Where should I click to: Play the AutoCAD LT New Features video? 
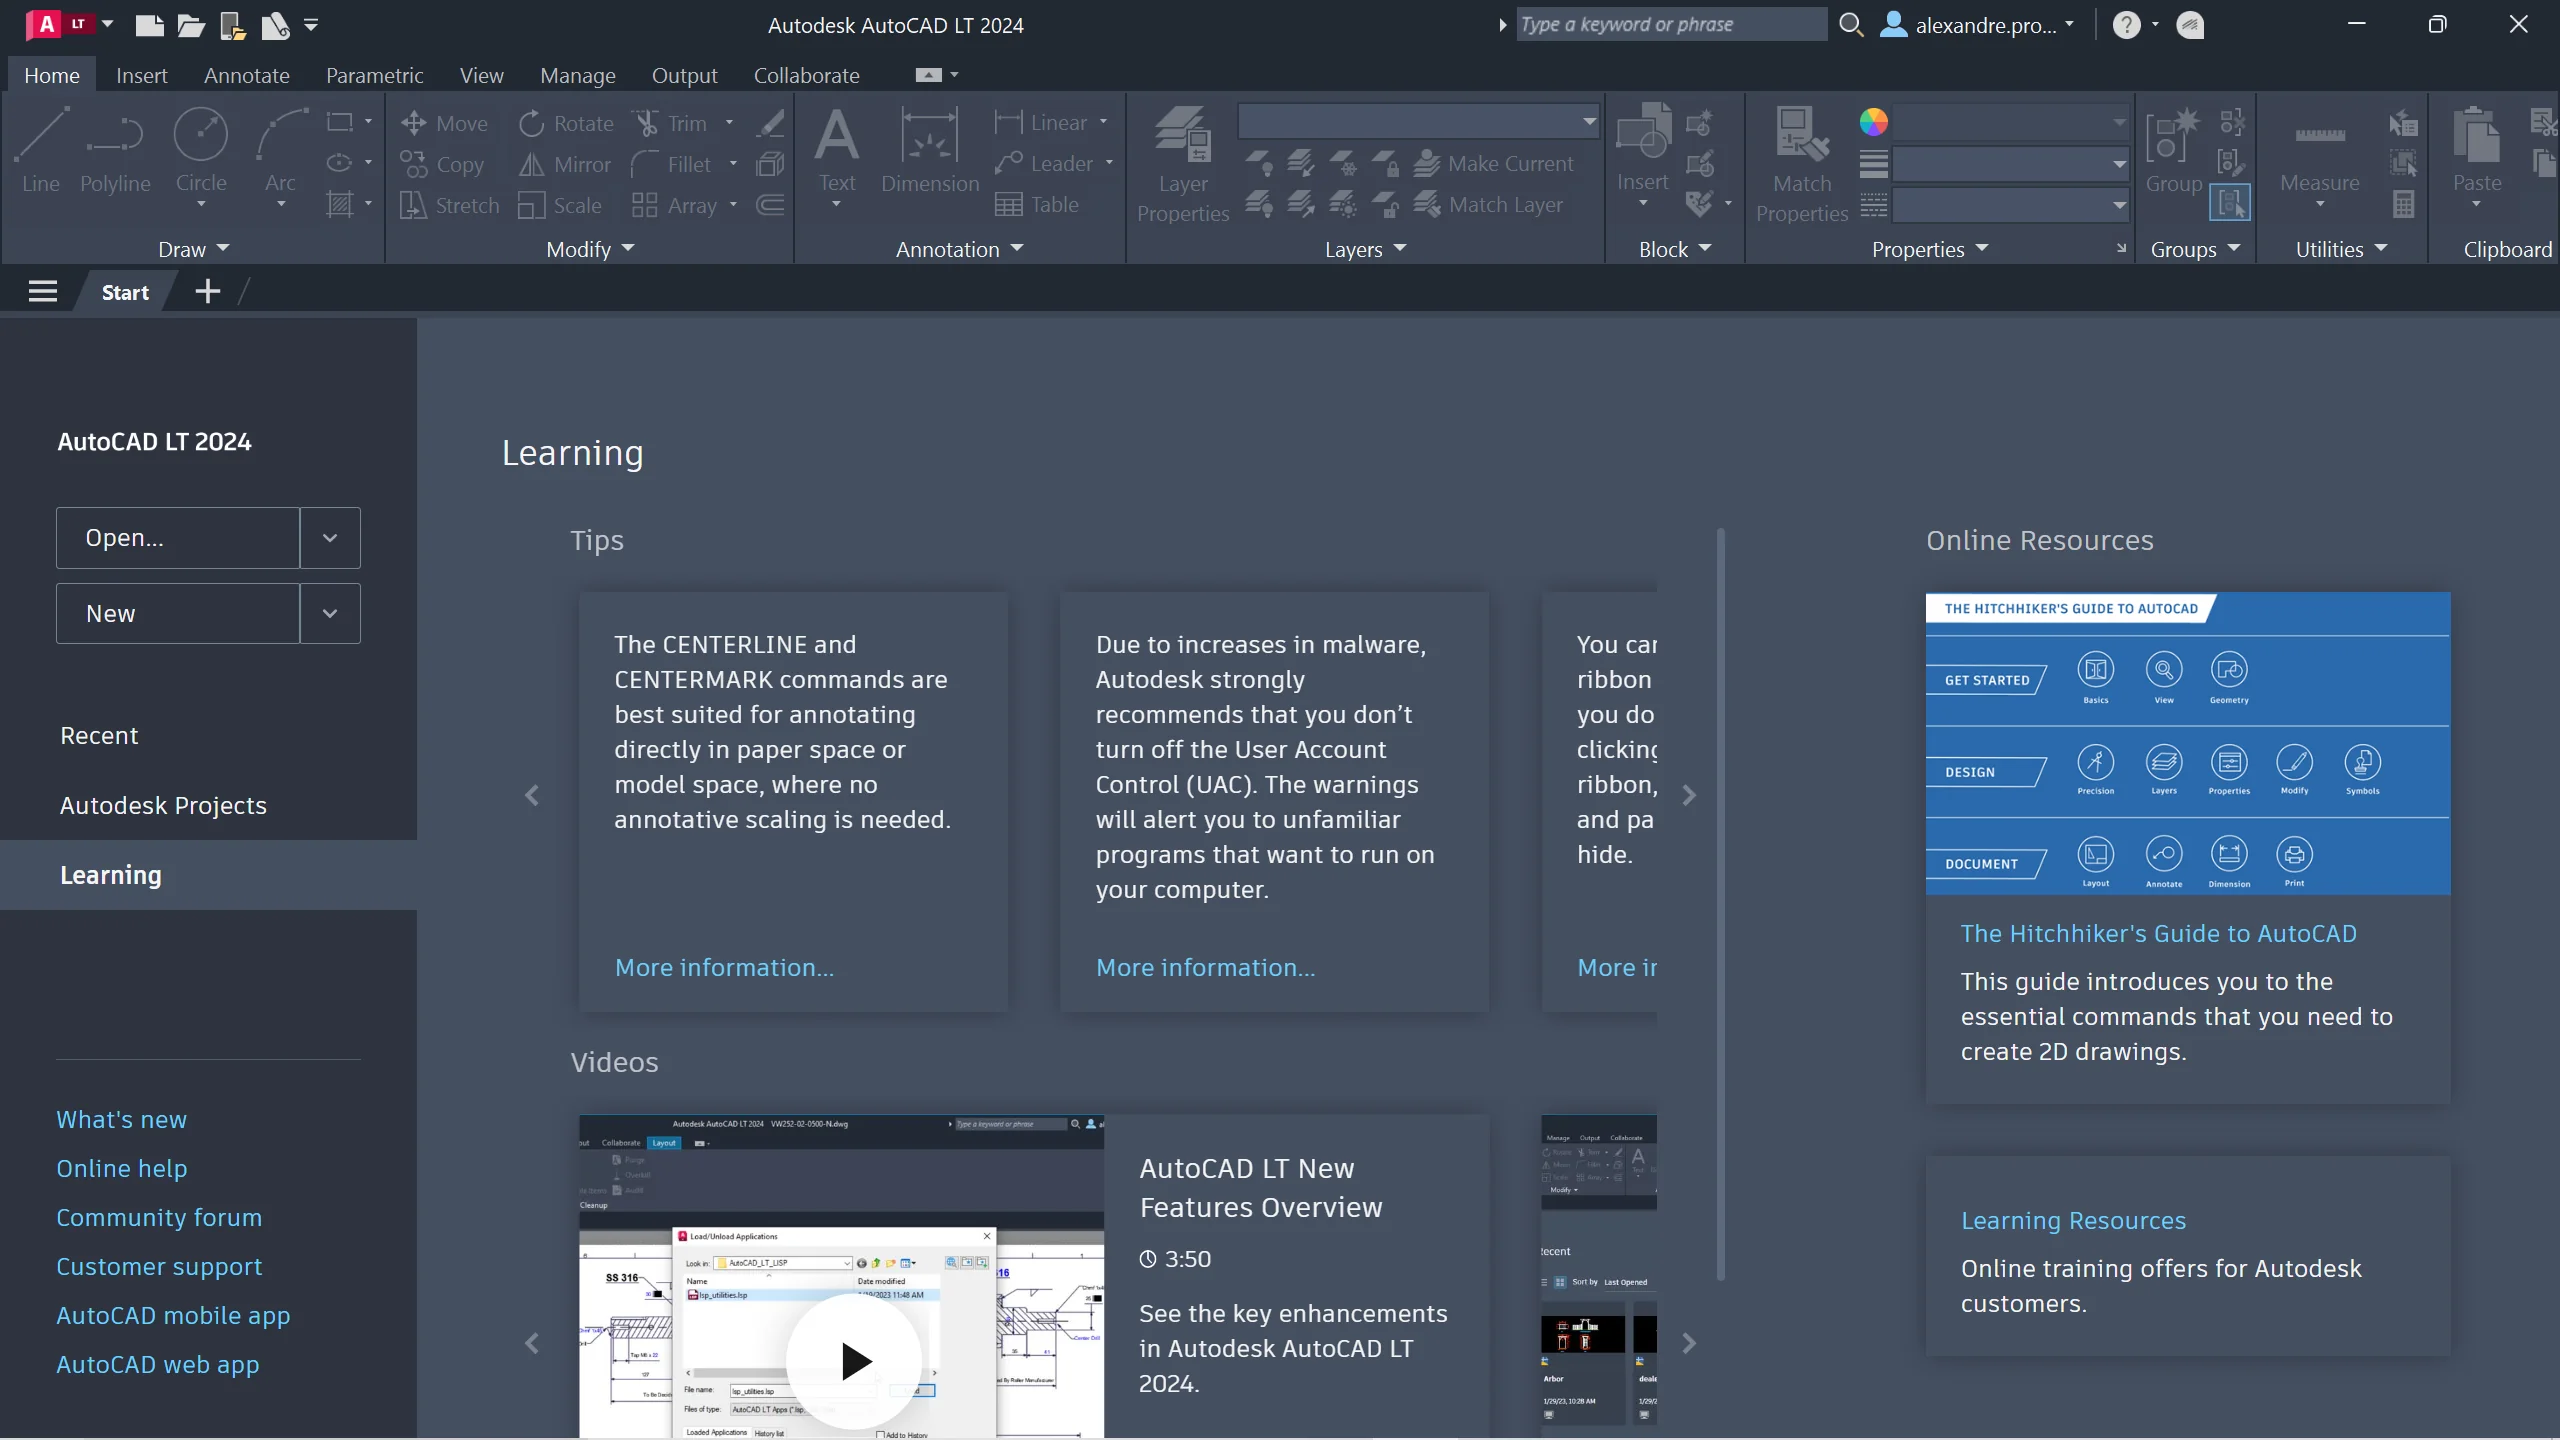pyautogui.click(x=855, y=1362)
